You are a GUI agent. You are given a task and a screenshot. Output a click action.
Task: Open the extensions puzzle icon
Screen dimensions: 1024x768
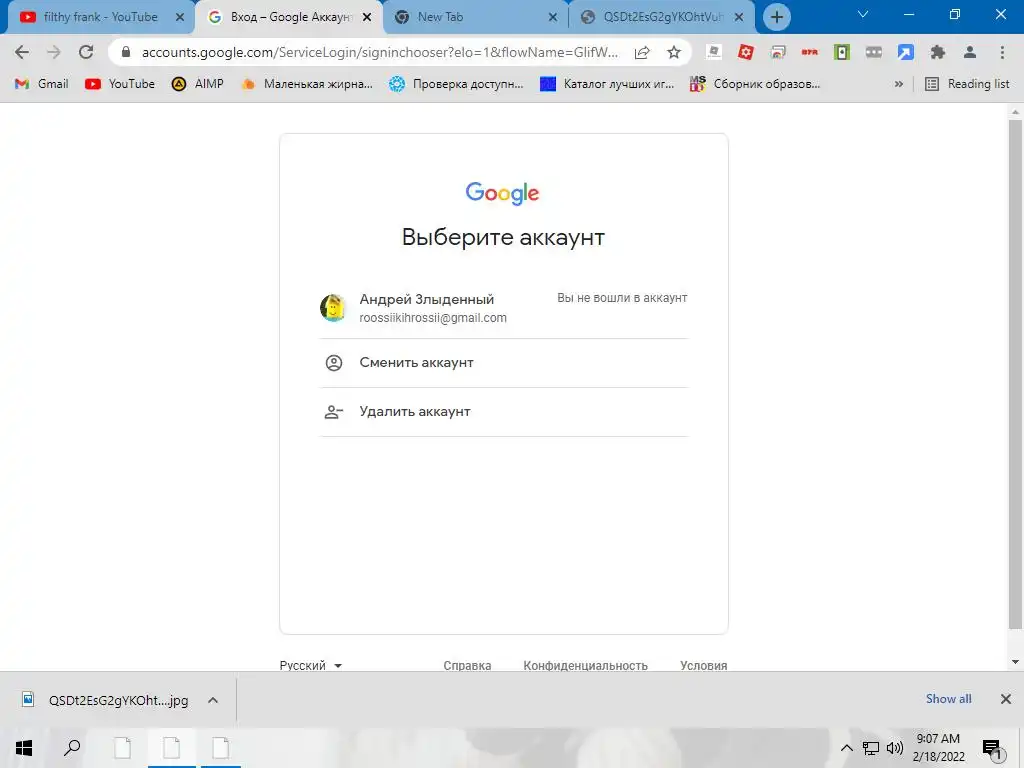938,52
